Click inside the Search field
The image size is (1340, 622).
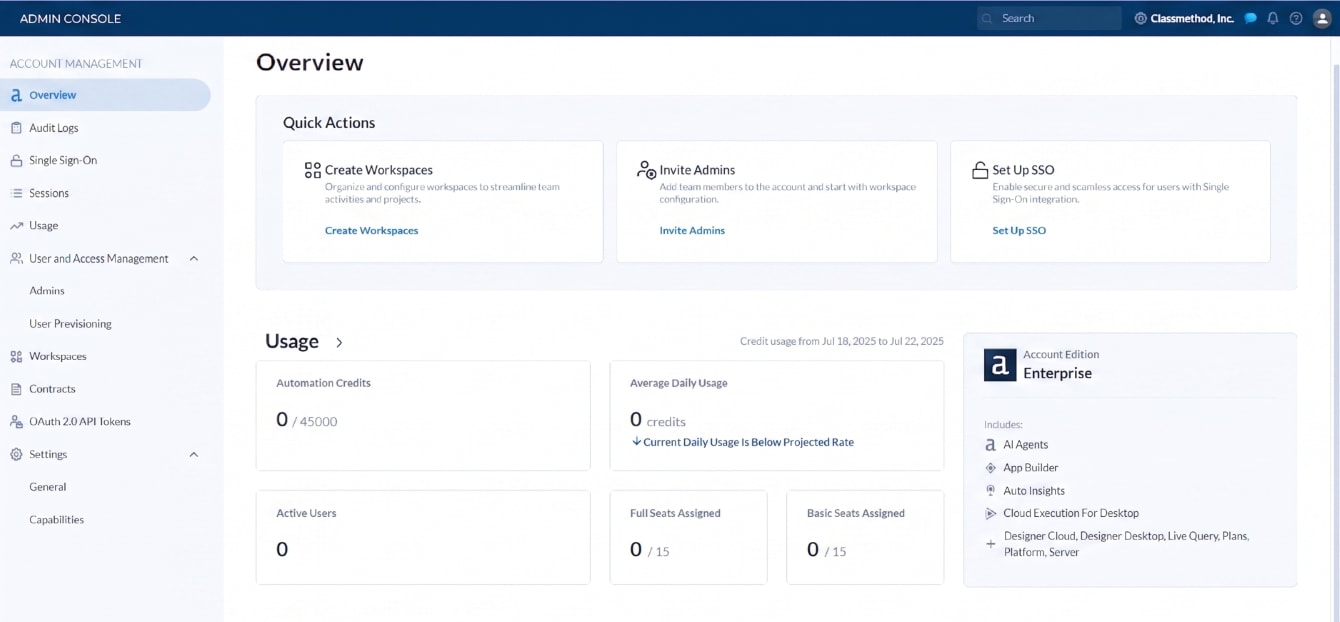(x=1048, y=17)
